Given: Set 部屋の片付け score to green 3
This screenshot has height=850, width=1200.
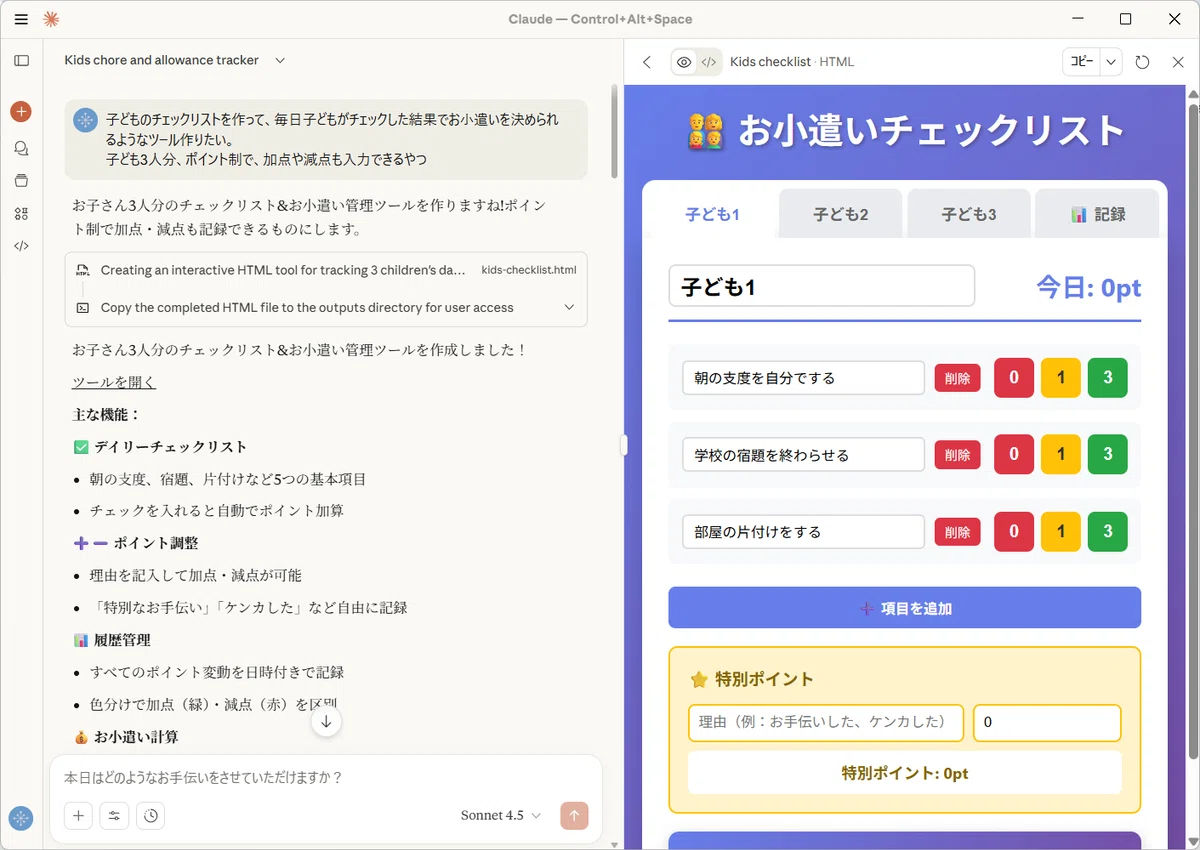Looking at the screenshot, I should click(x=1108, y=532).
